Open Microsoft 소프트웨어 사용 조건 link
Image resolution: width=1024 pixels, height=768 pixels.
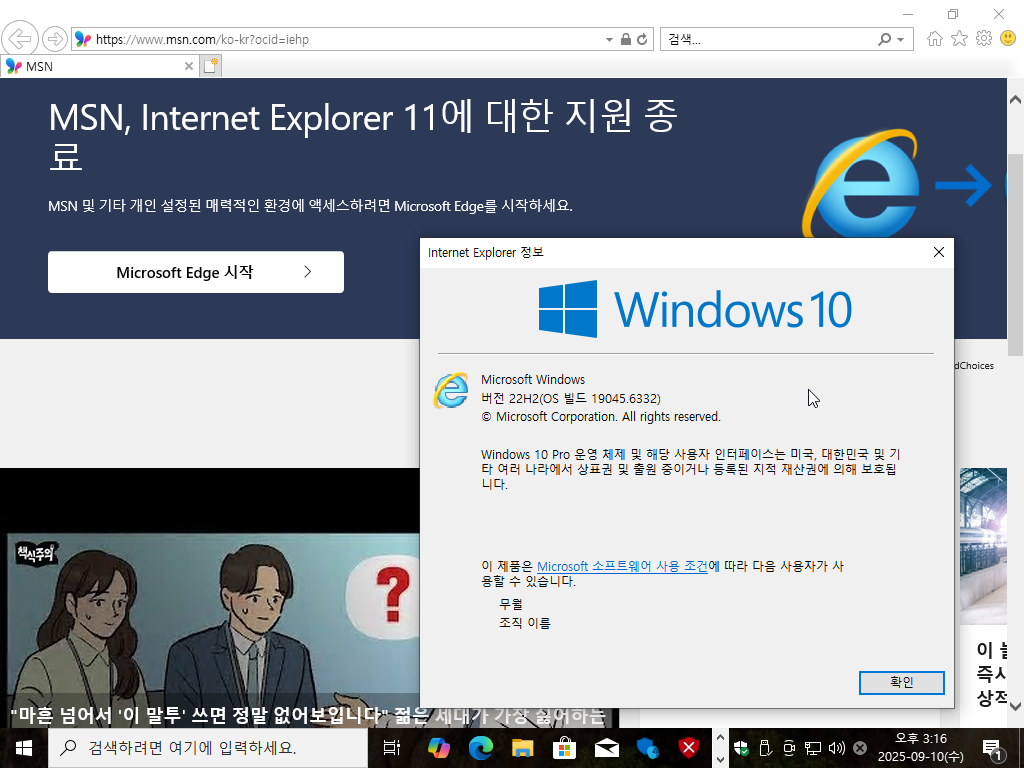click(622, 566)
